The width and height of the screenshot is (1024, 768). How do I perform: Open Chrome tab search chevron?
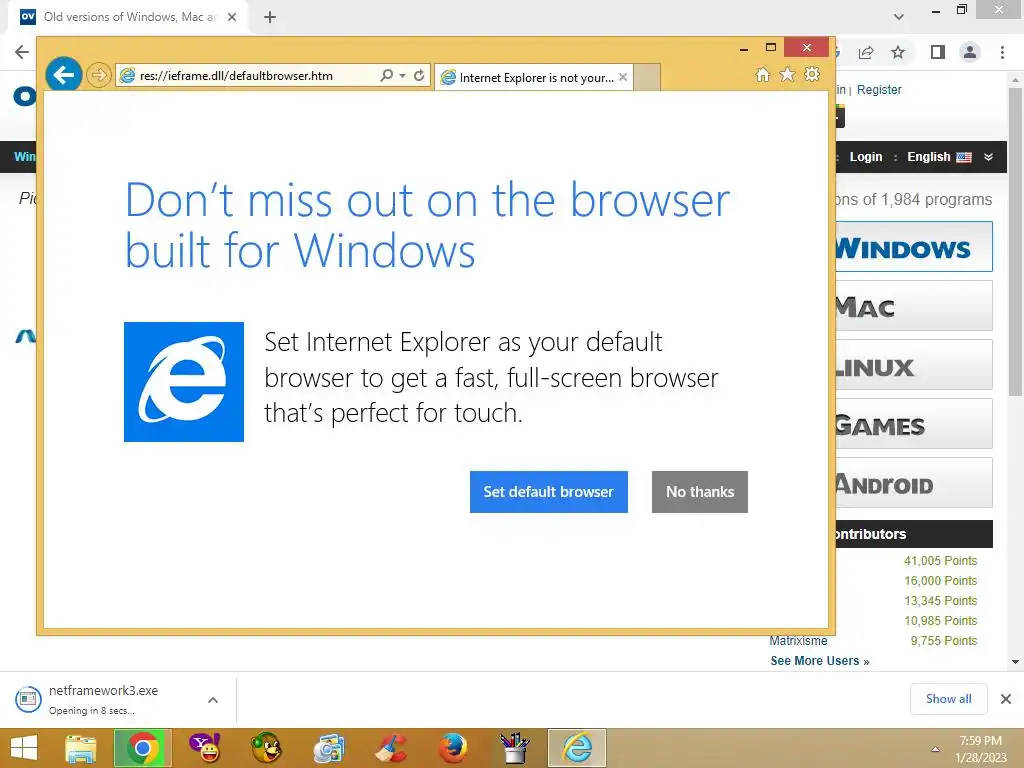(899, 17)
